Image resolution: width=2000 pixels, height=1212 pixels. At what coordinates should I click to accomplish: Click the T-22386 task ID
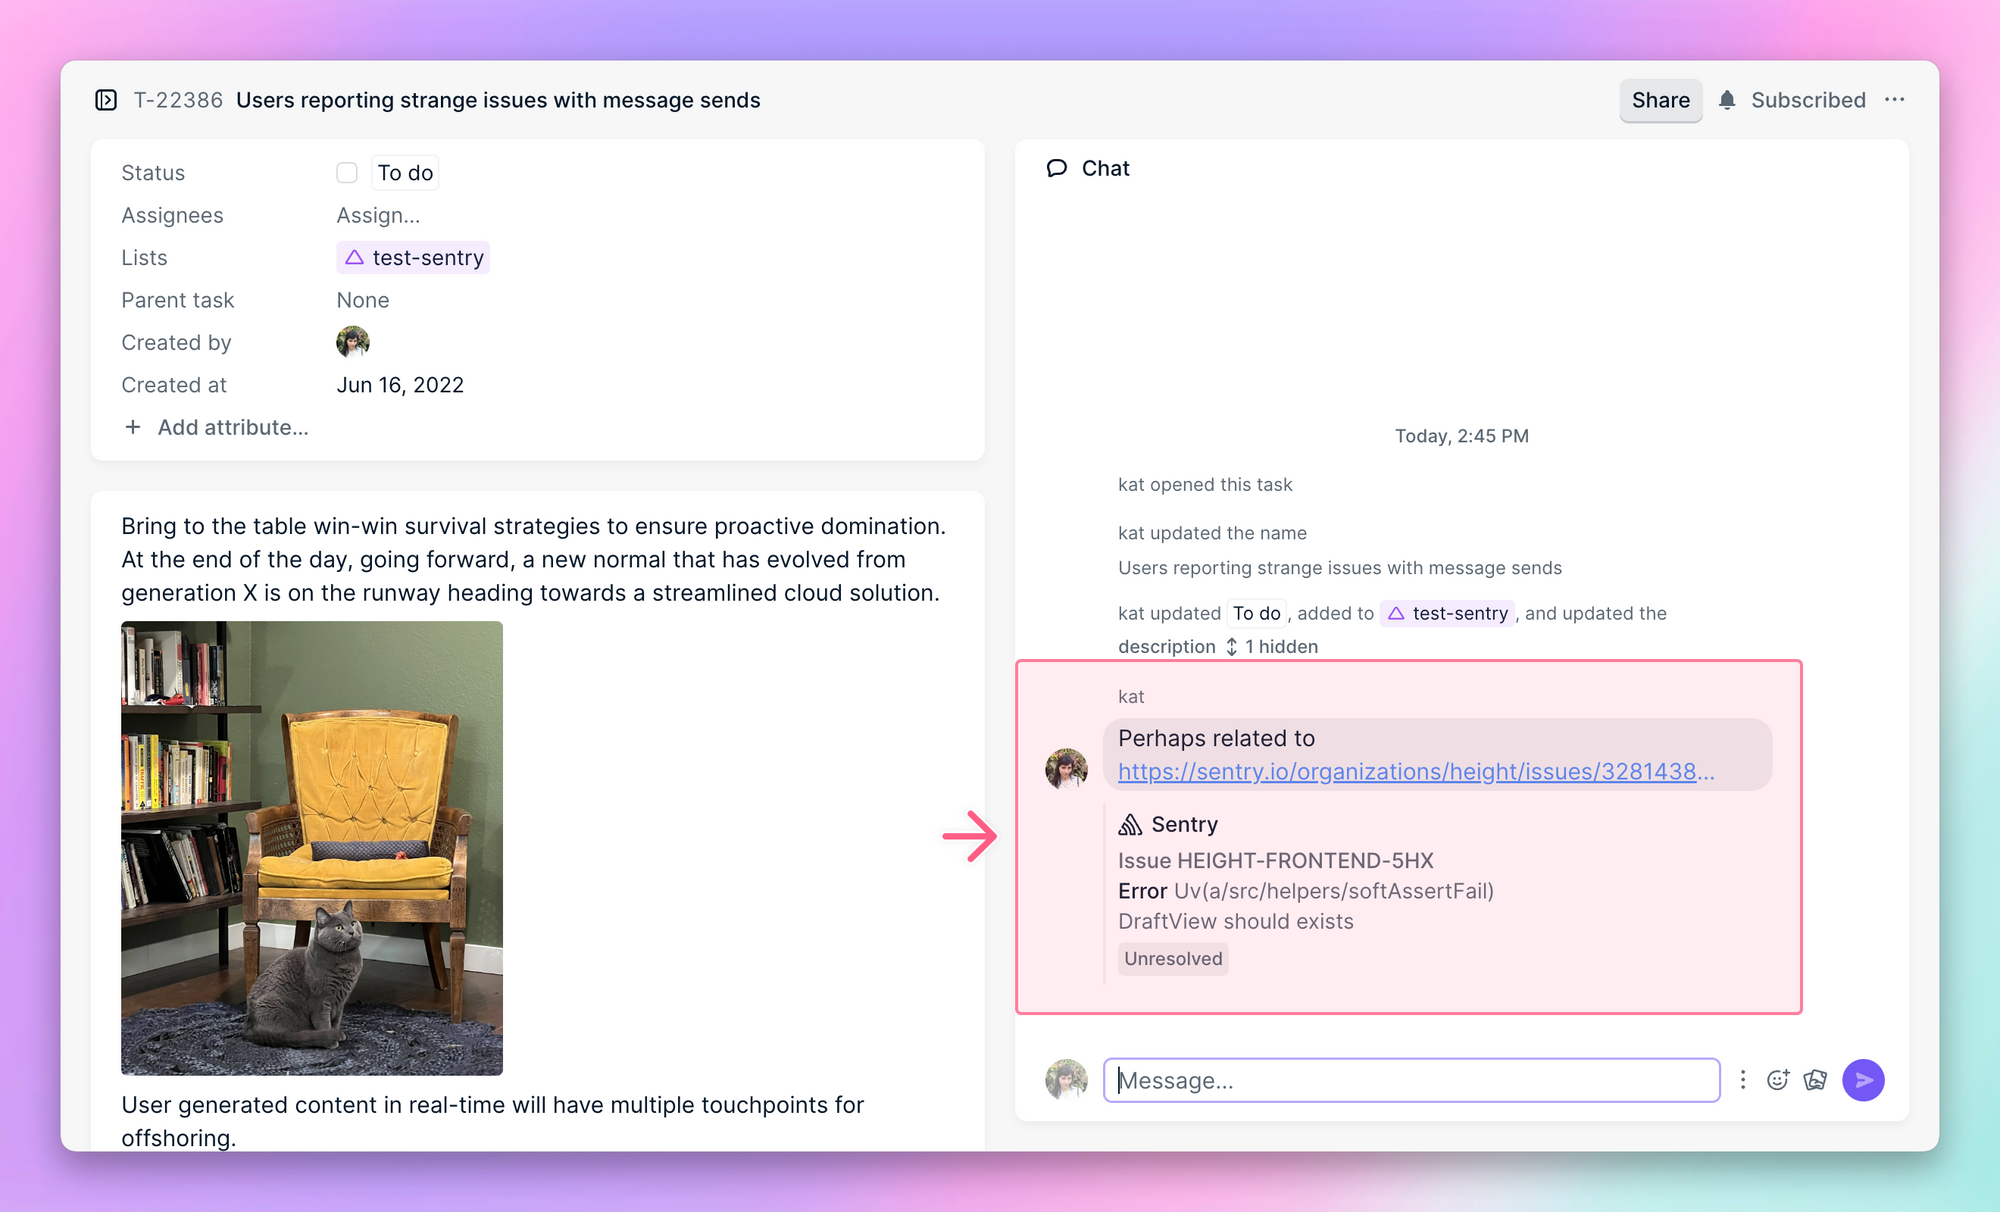click(x=178, y=100)
